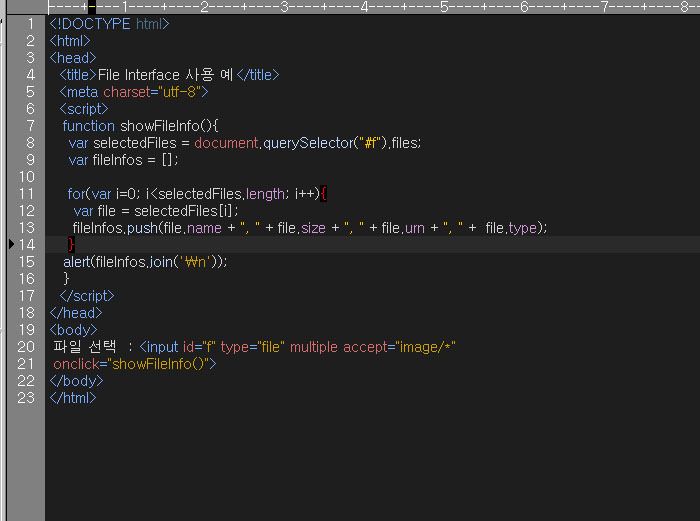Click the yellow cursor indicator on the ruler

tap(92, 6)
